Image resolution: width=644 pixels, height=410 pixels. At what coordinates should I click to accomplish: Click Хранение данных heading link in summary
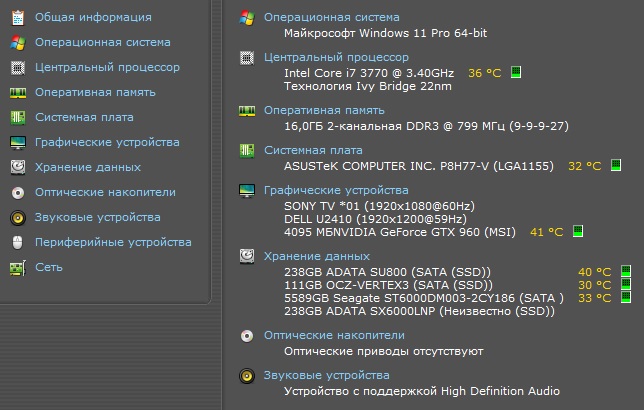tap(317, 256)
